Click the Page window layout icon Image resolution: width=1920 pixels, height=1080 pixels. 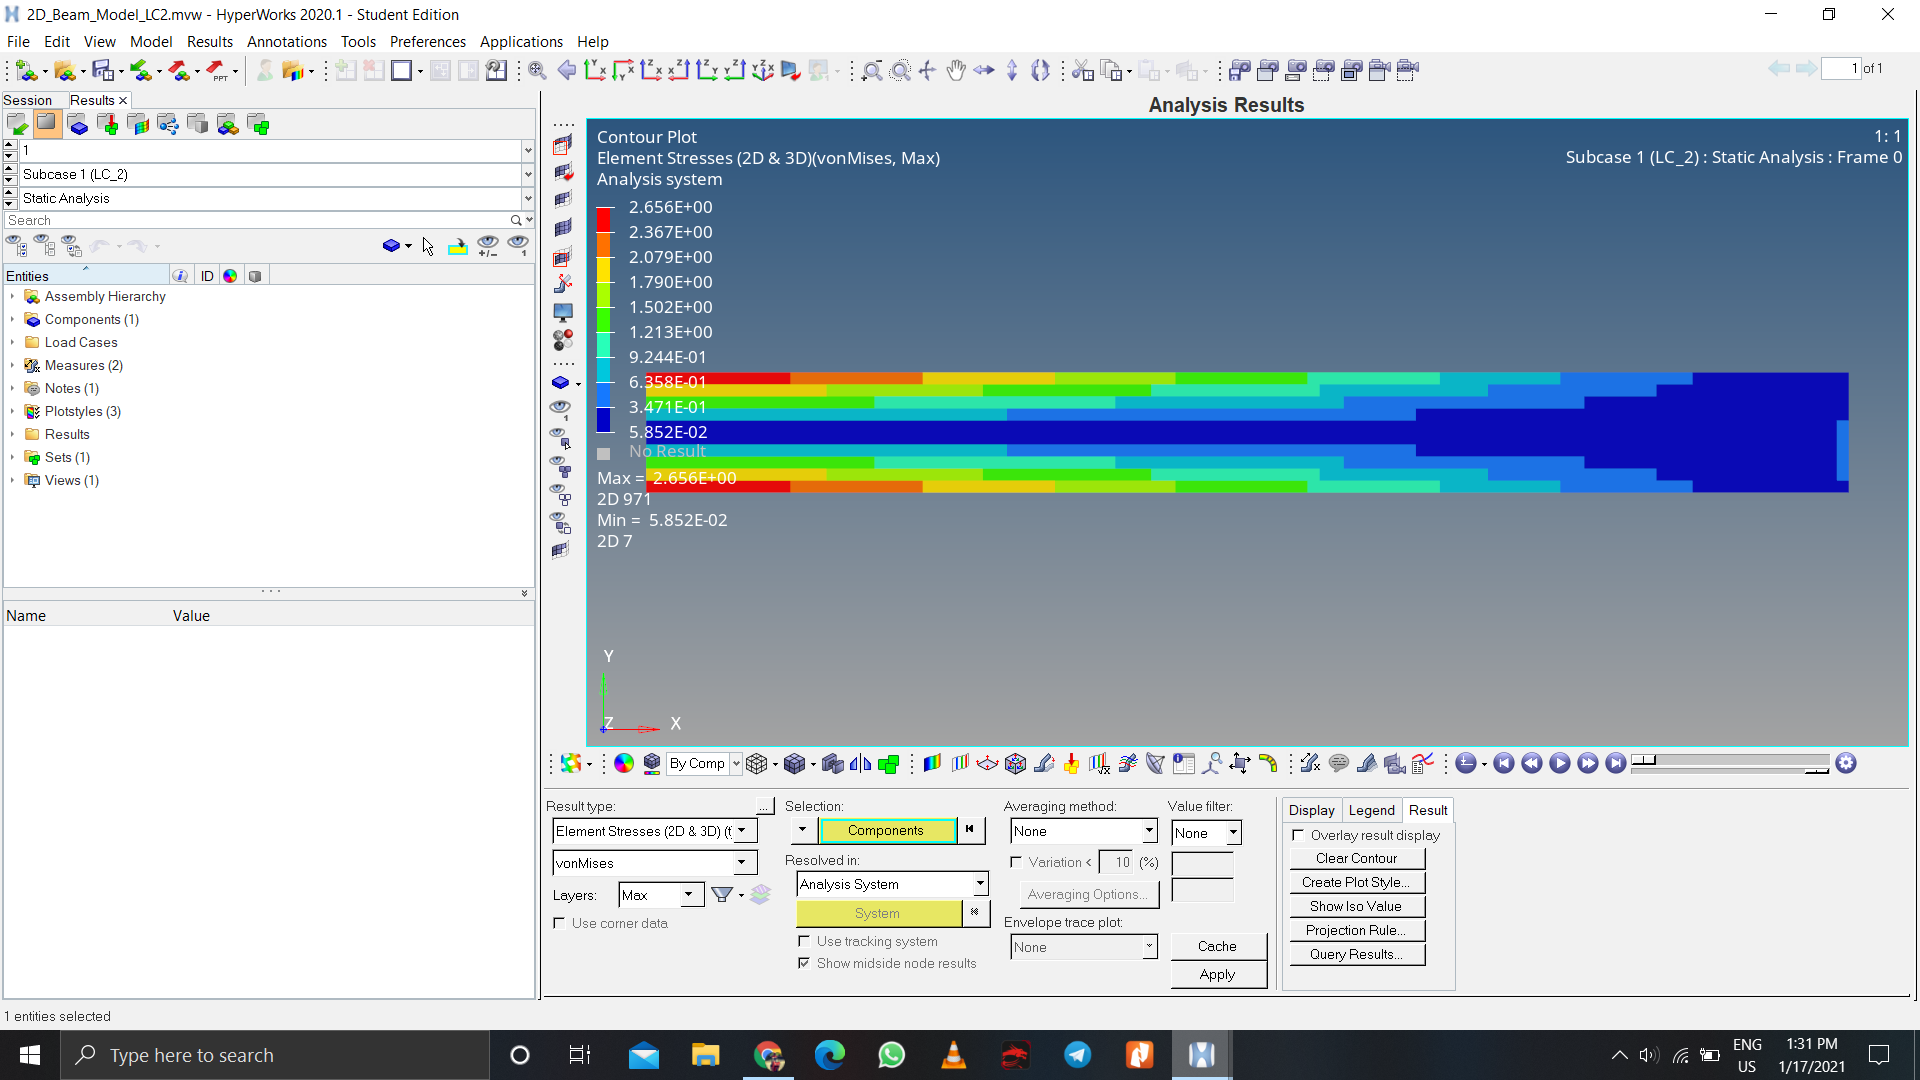point(402,70)
